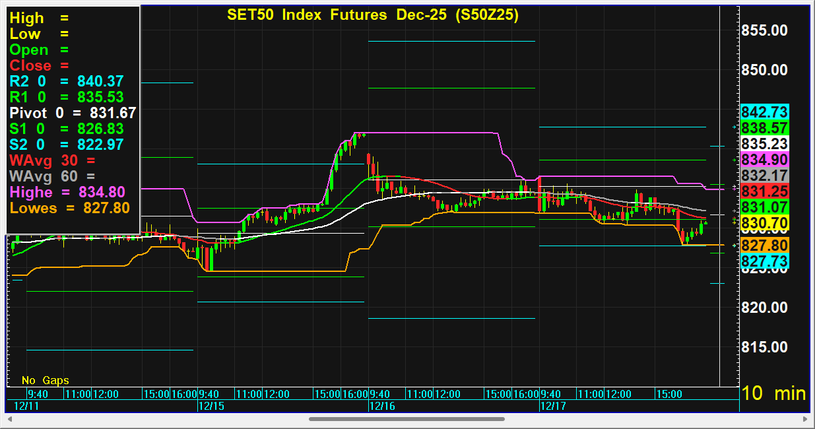Click the Highe = 834.80 legend entry
This screenshot has width=815, height=429.
point(68,192)
